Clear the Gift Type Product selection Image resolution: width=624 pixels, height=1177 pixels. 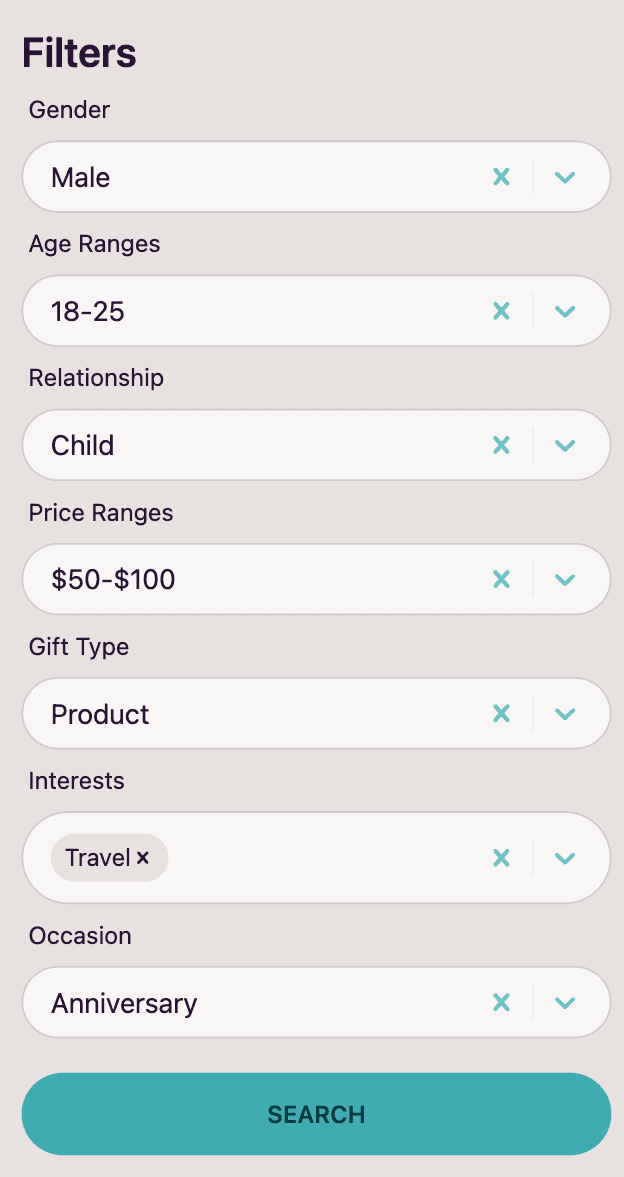502,713
